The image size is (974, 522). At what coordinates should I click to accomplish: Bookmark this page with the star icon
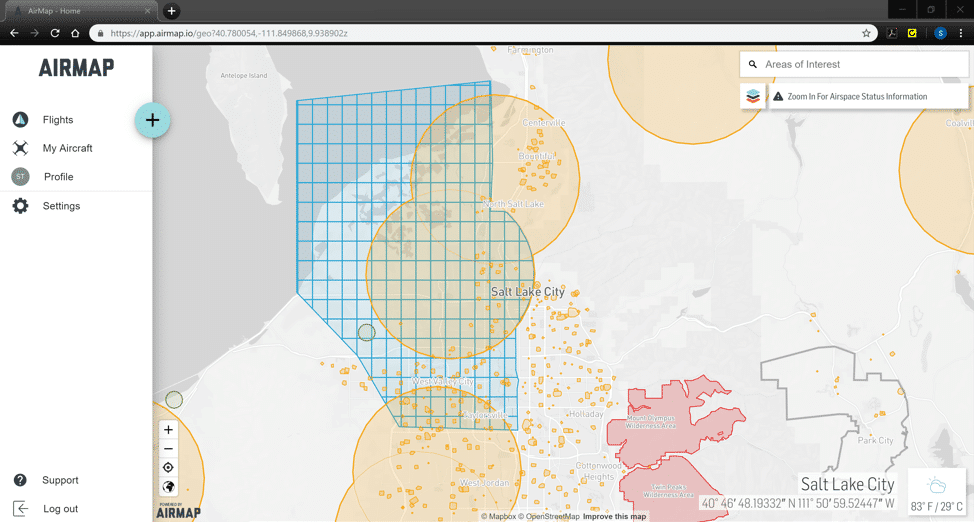[866, 33]
